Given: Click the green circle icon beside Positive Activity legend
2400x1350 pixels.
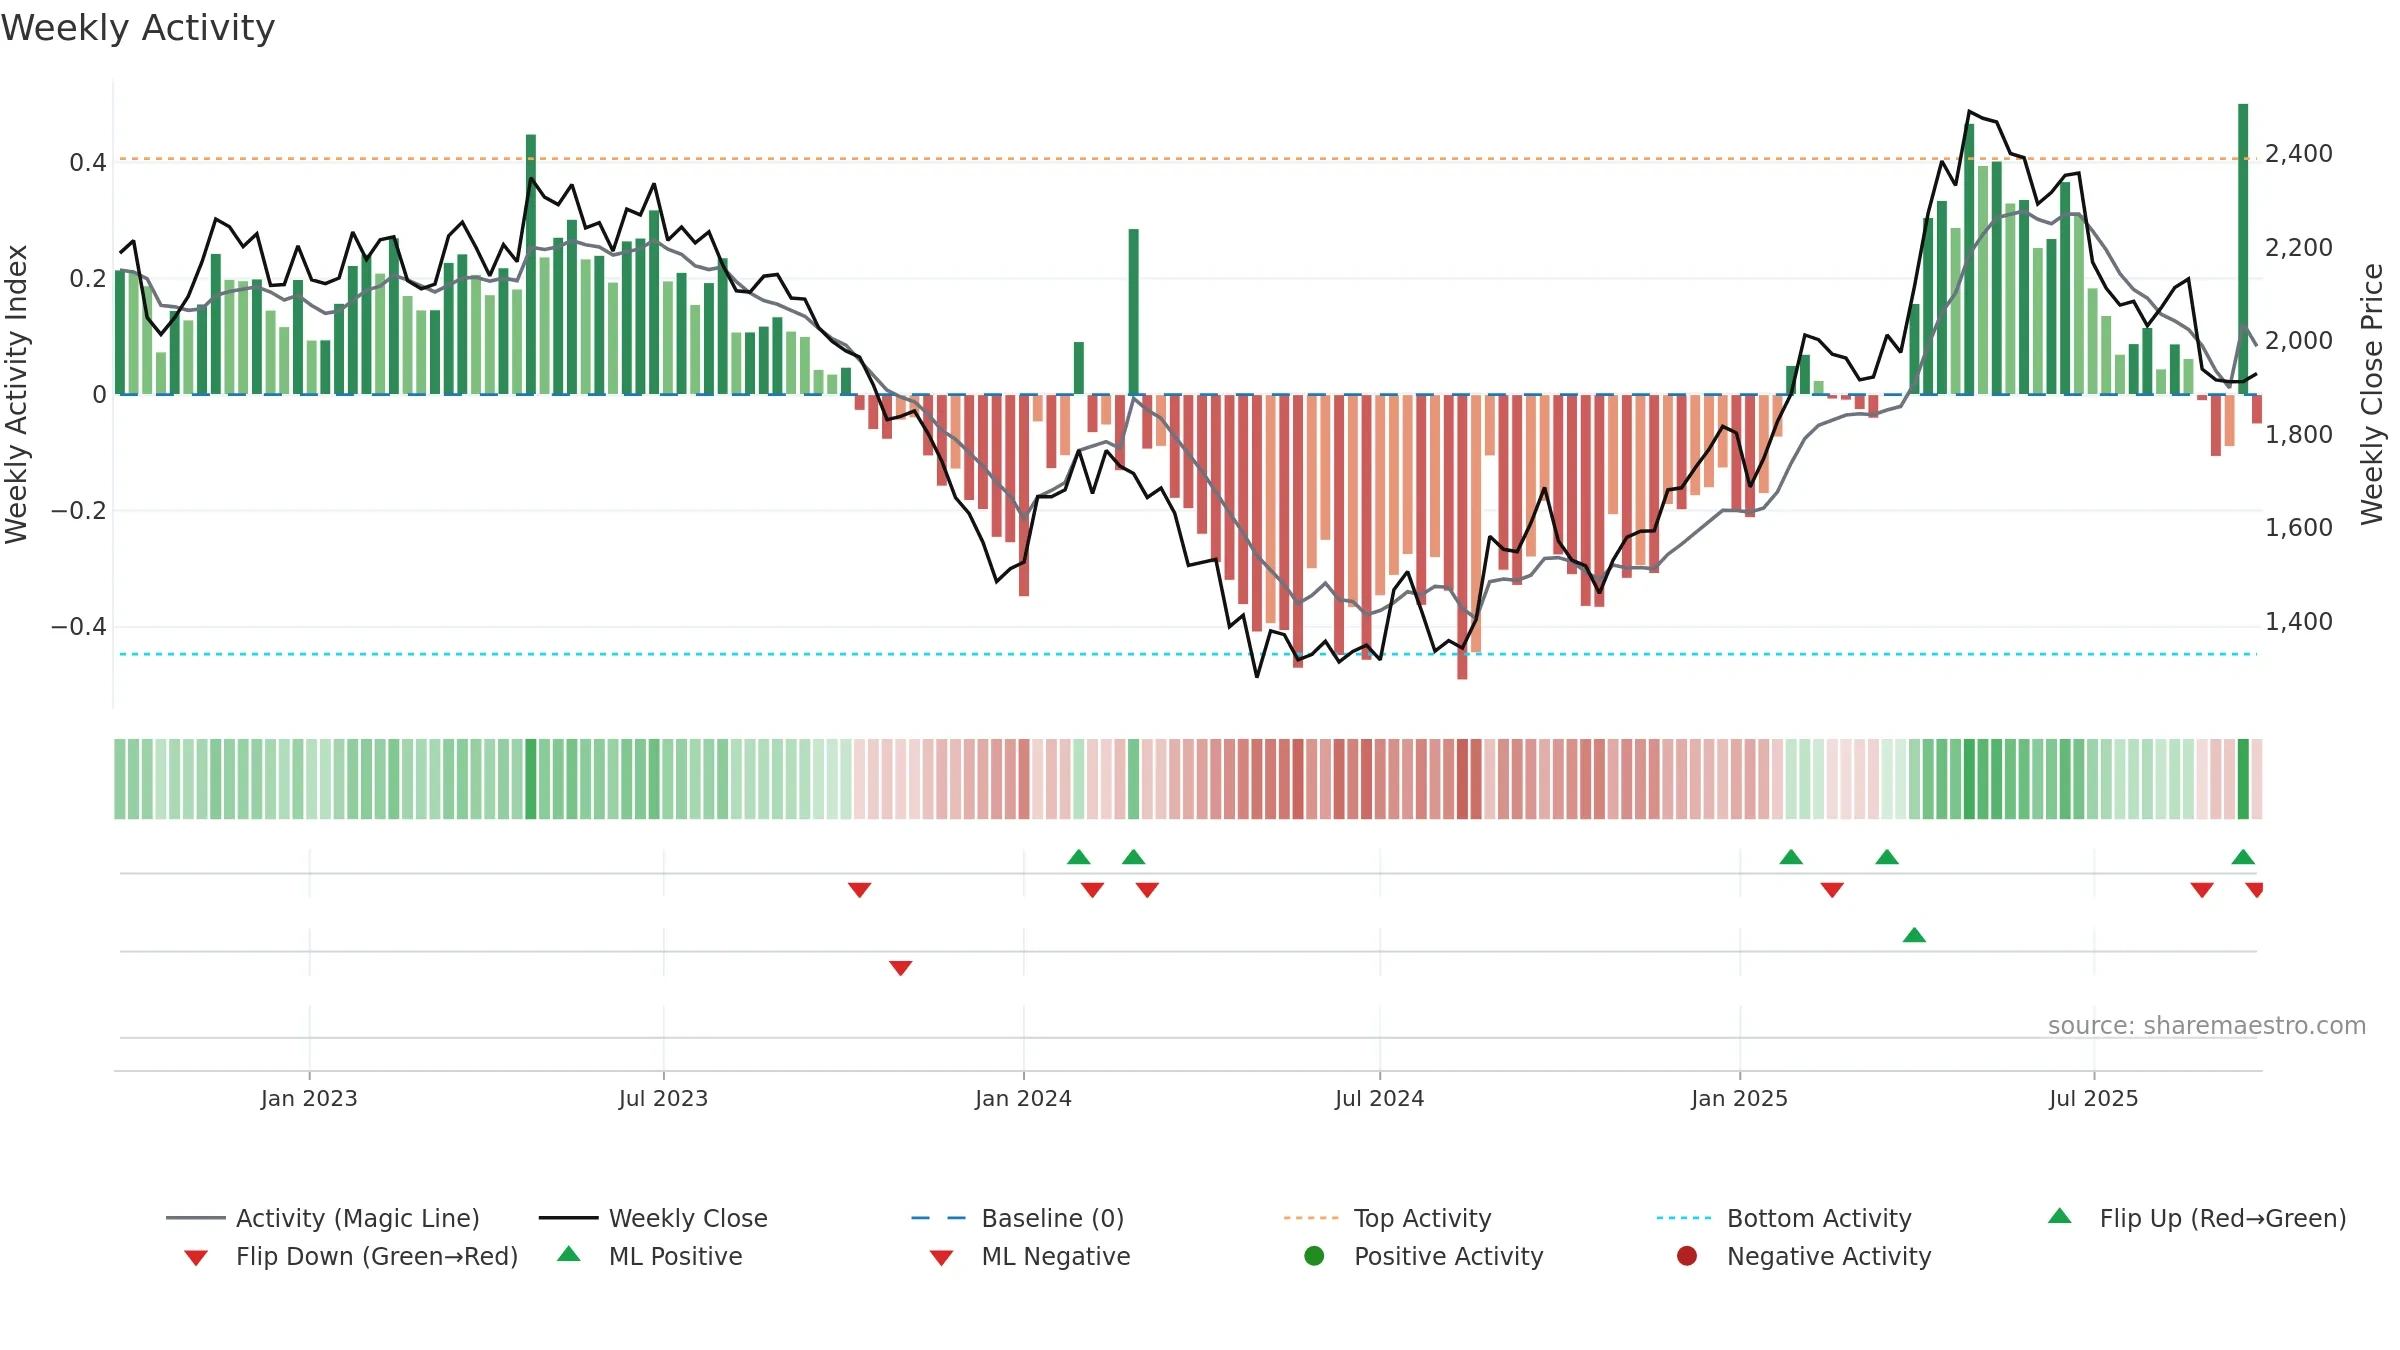Looking at the screenshot, I should click(1315, 1256).
